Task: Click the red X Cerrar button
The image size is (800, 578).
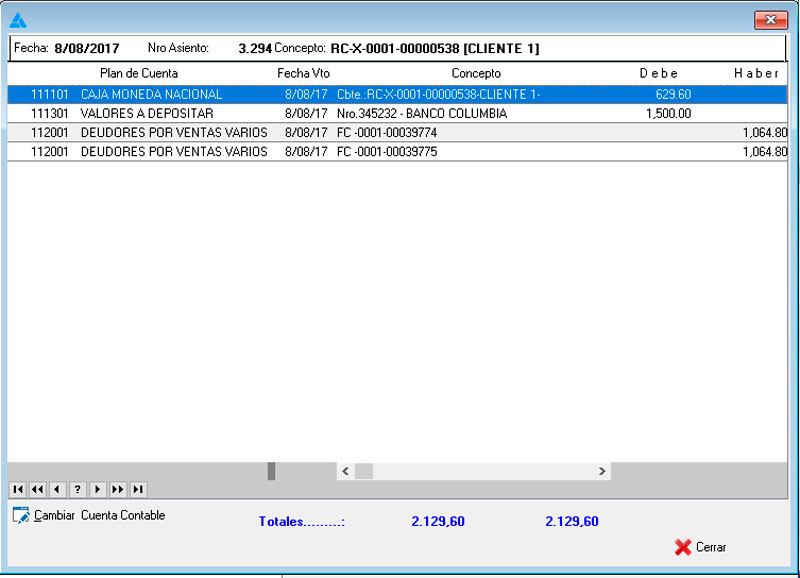Action: (700, 547)
